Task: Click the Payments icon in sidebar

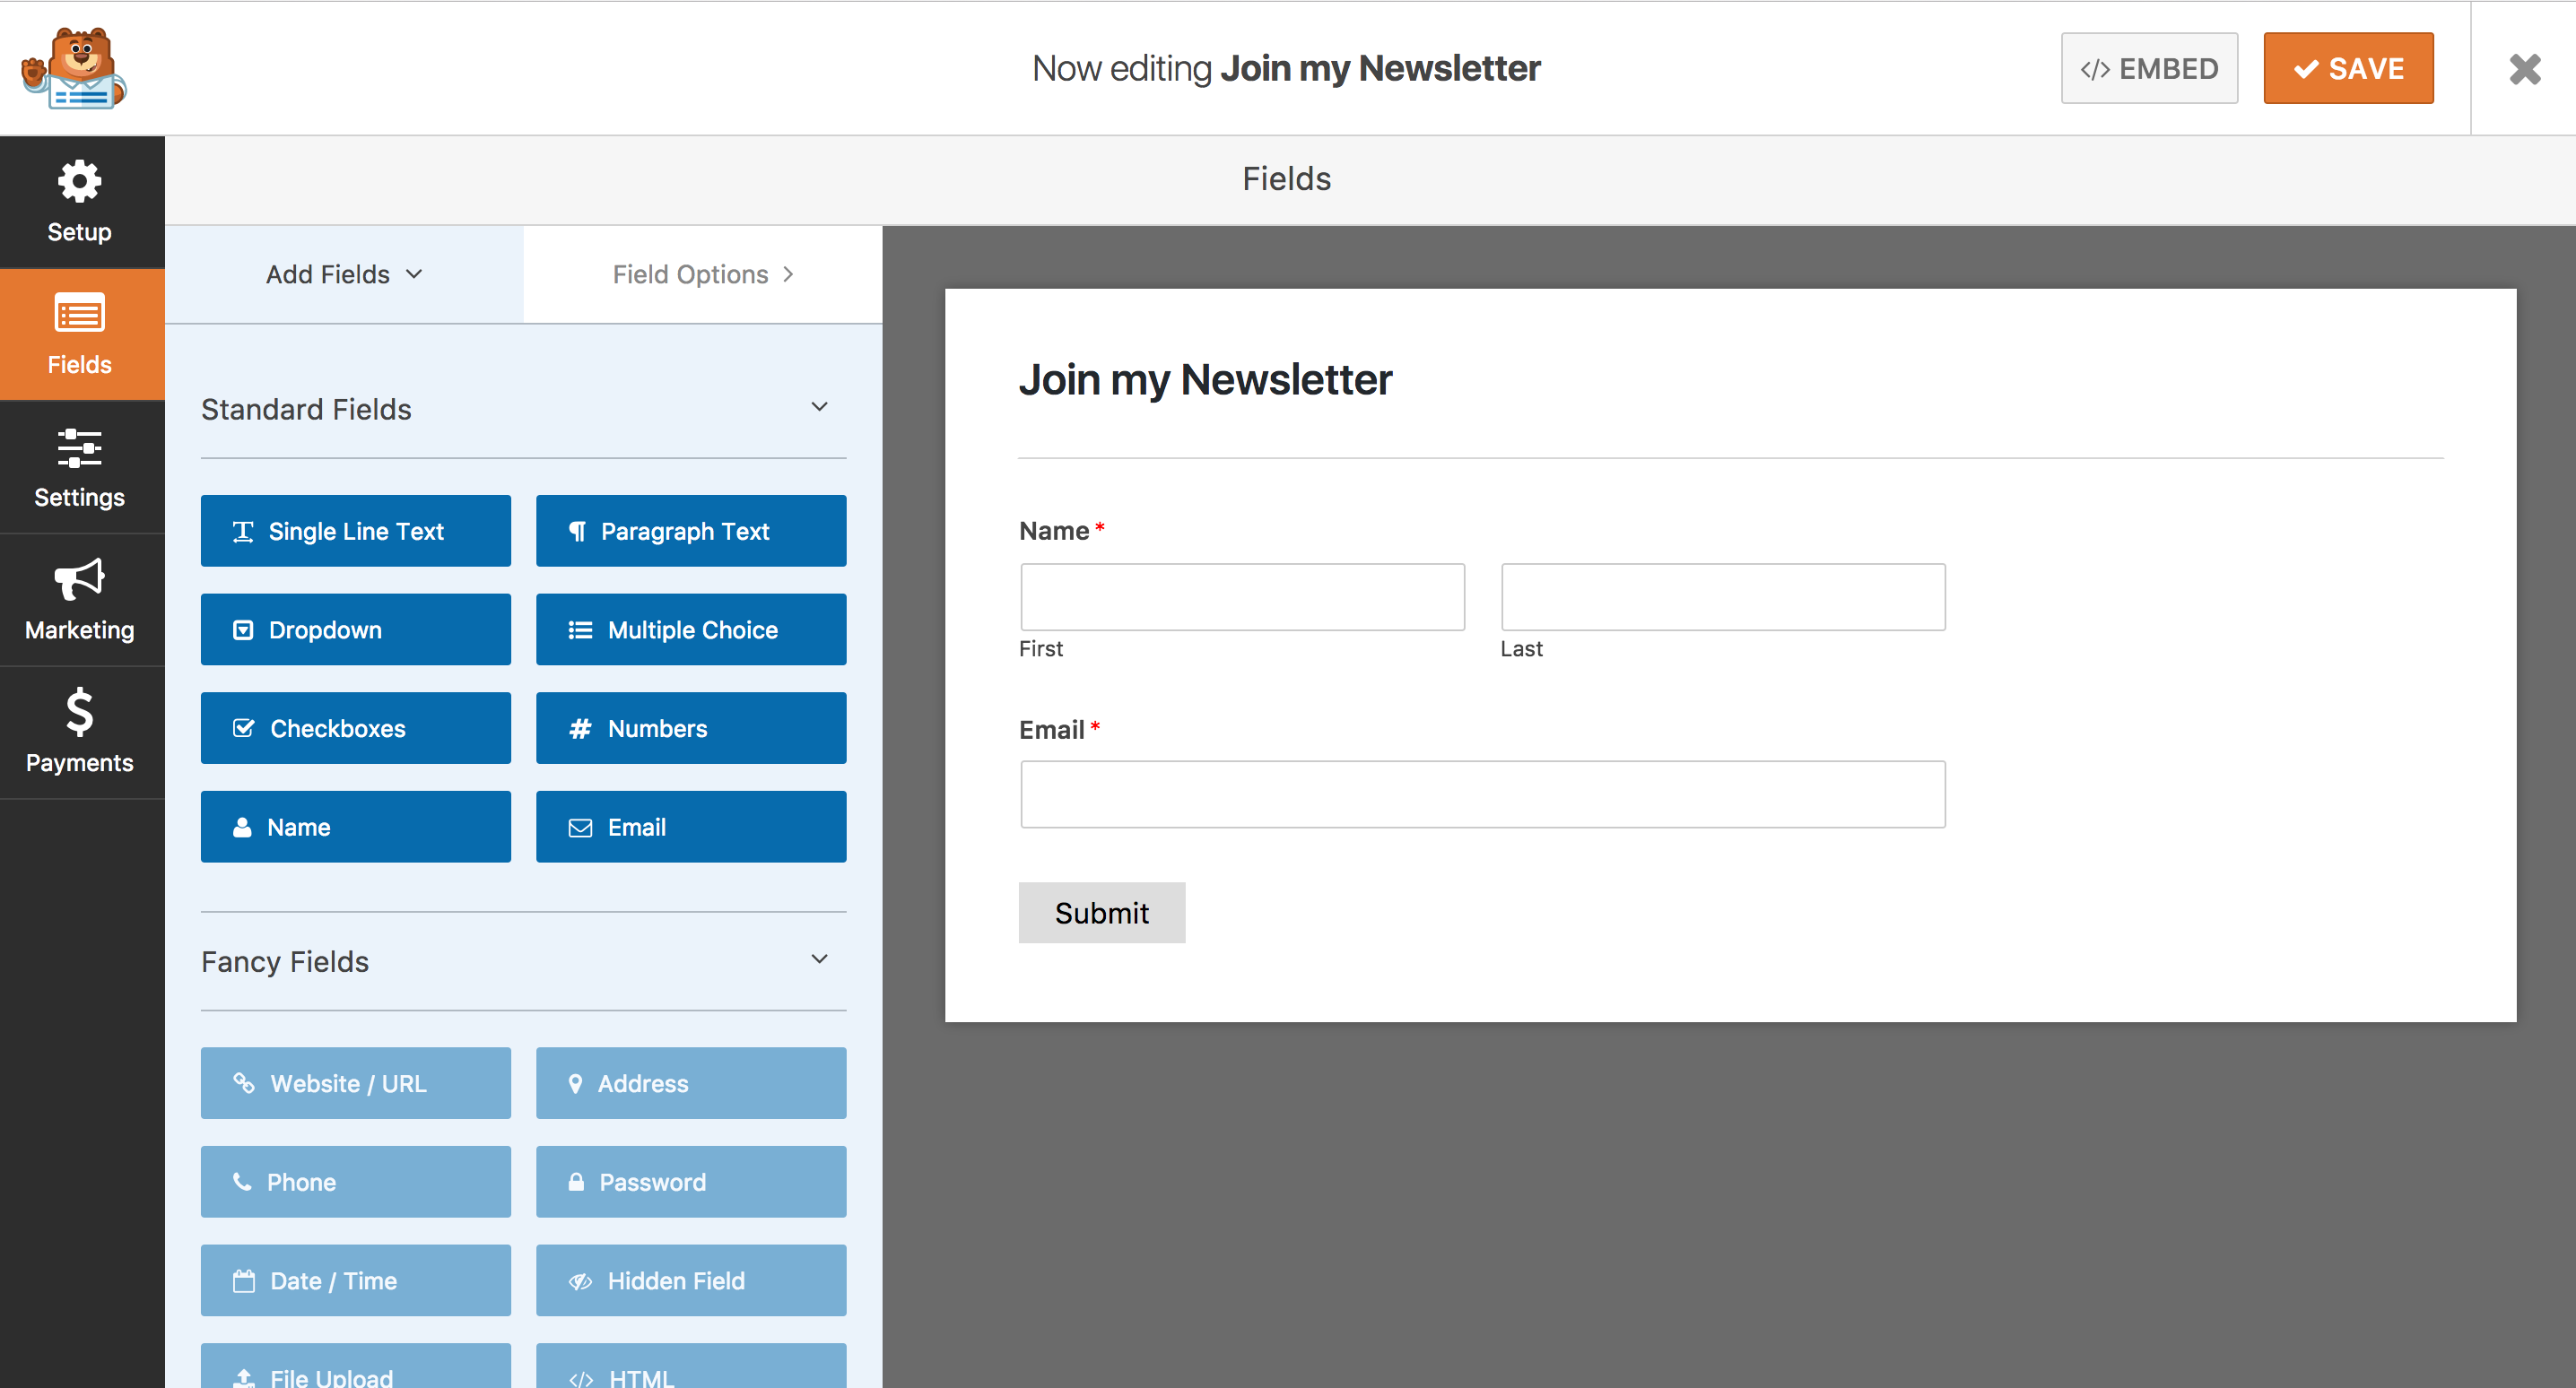Action: pos(79,735)
